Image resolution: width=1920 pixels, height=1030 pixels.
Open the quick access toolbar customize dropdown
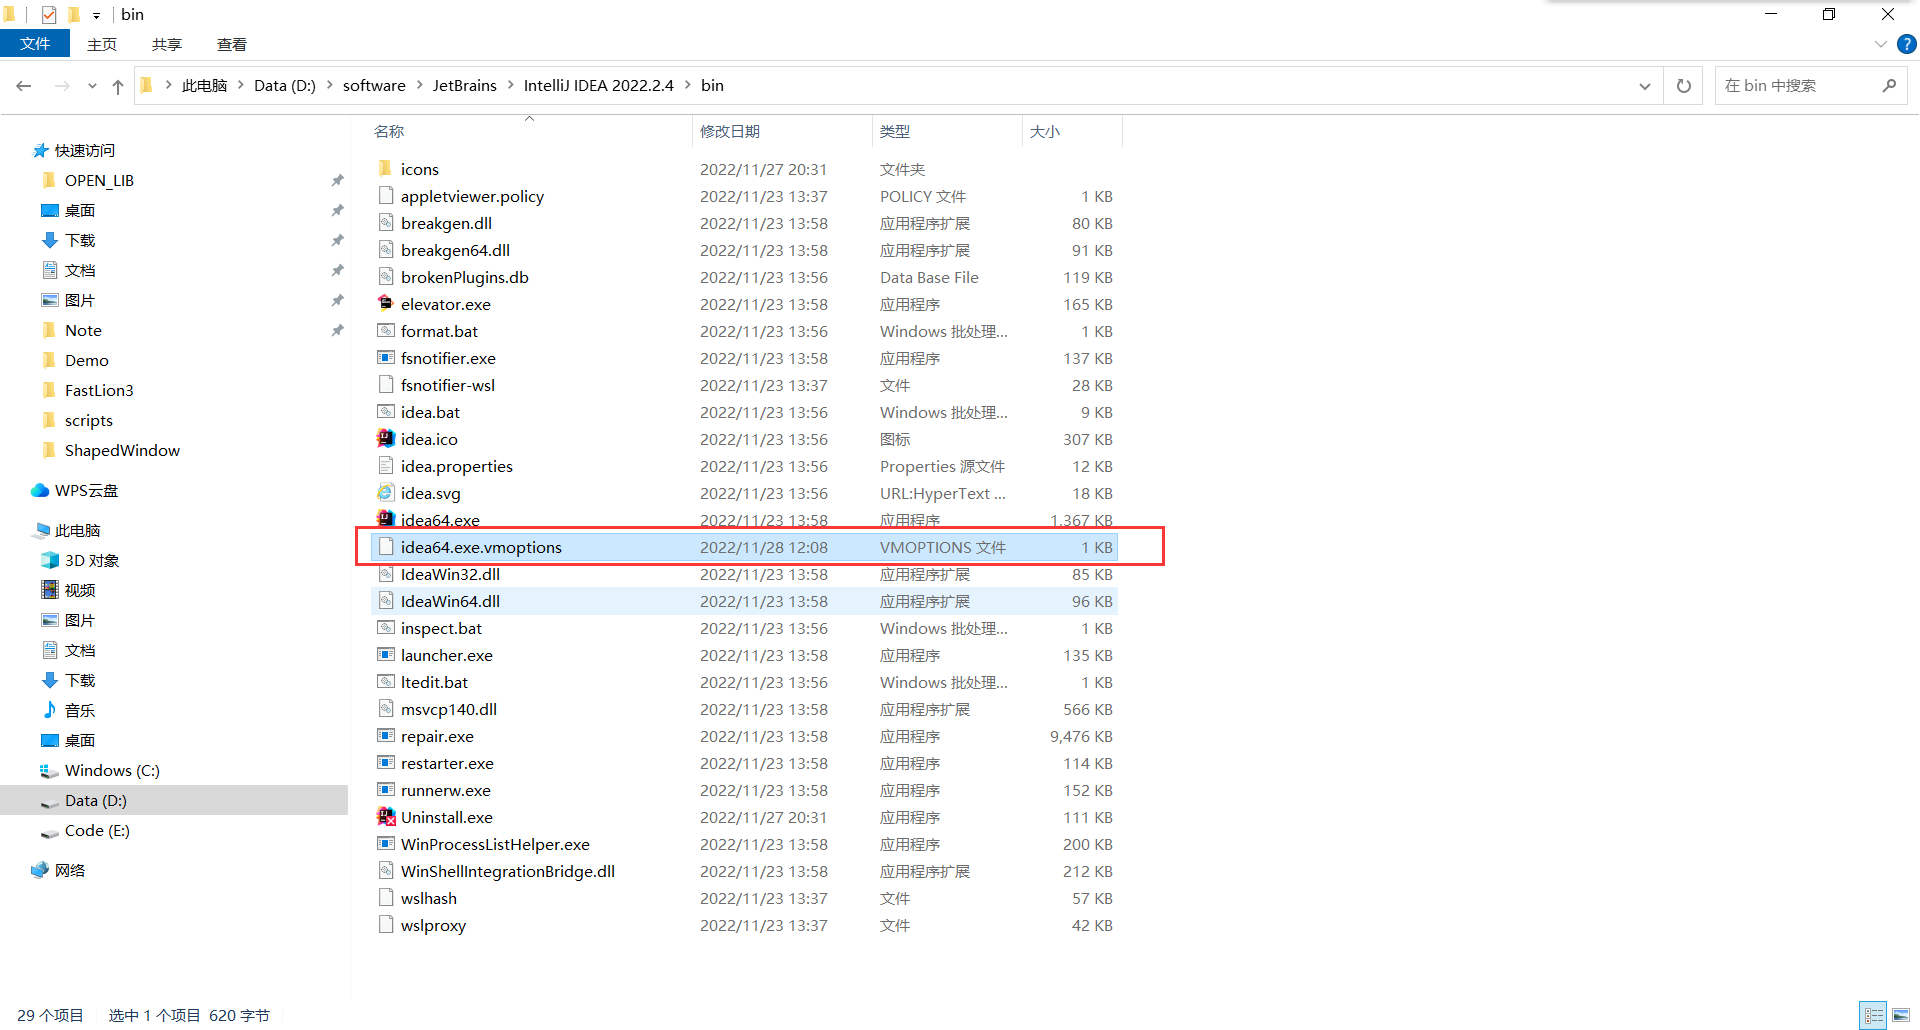pos(96,15)
